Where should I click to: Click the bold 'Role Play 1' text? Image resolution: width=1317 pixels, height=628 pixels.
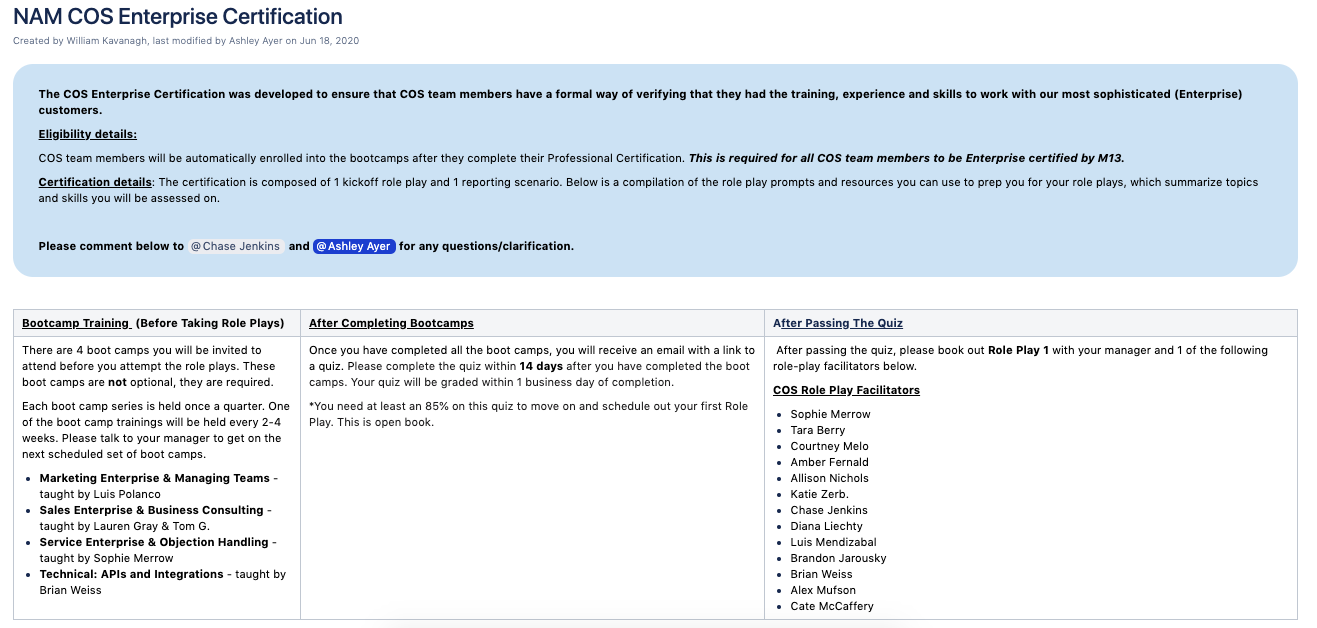(x=1018, y=350)
